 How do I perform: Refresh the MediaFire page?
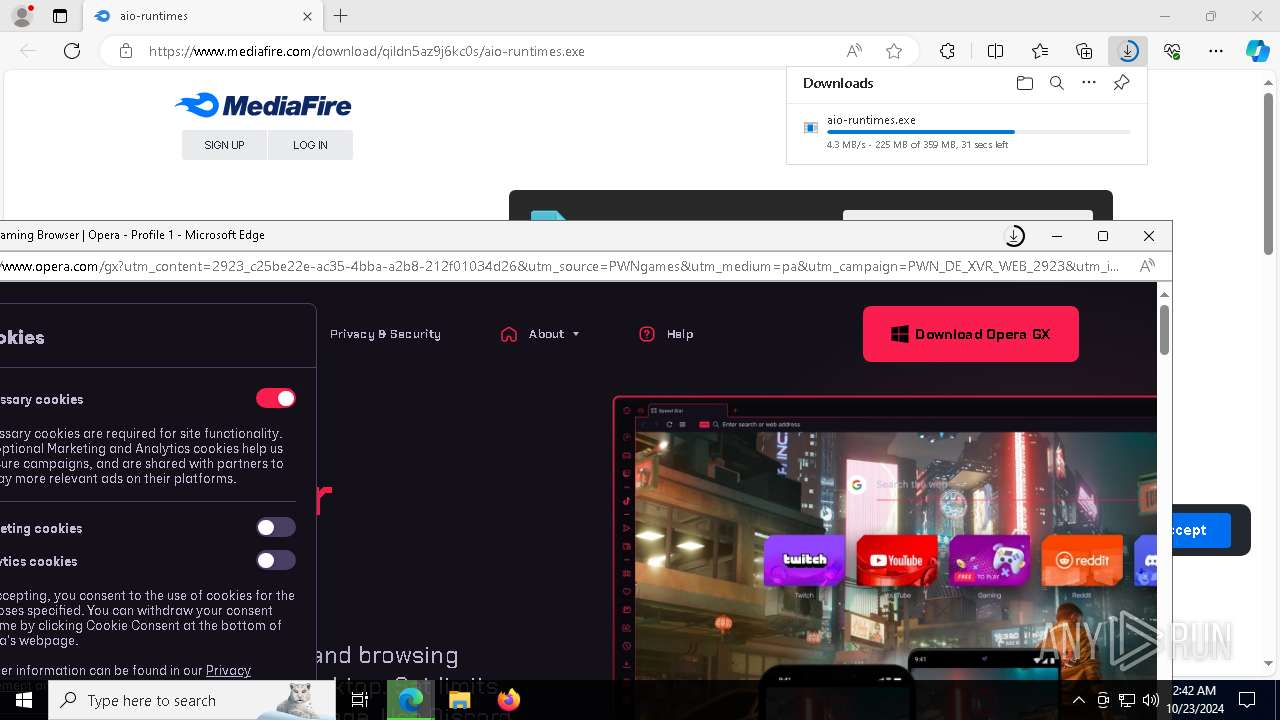pos(72,51)
